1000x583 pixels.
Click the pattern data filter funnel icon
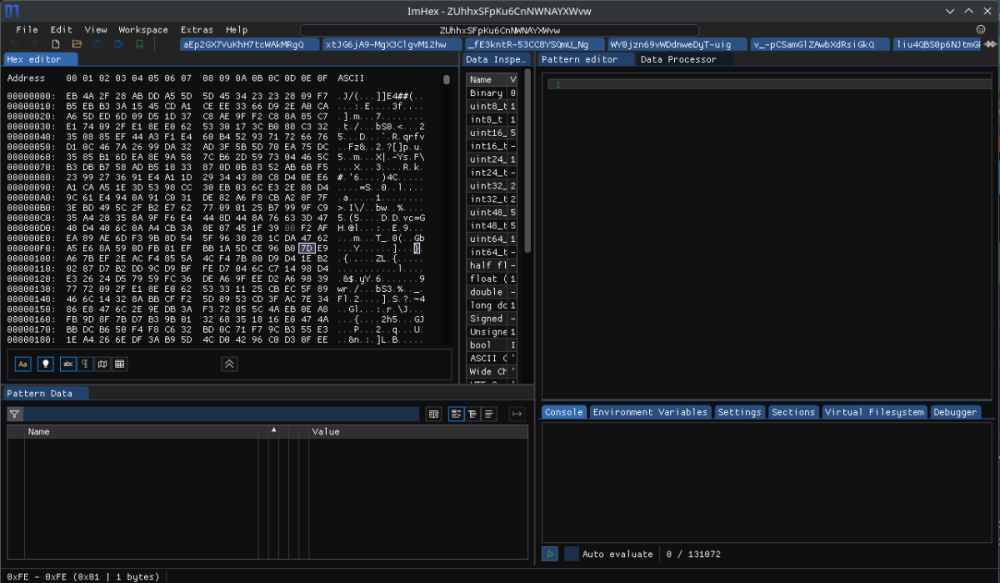14,414
